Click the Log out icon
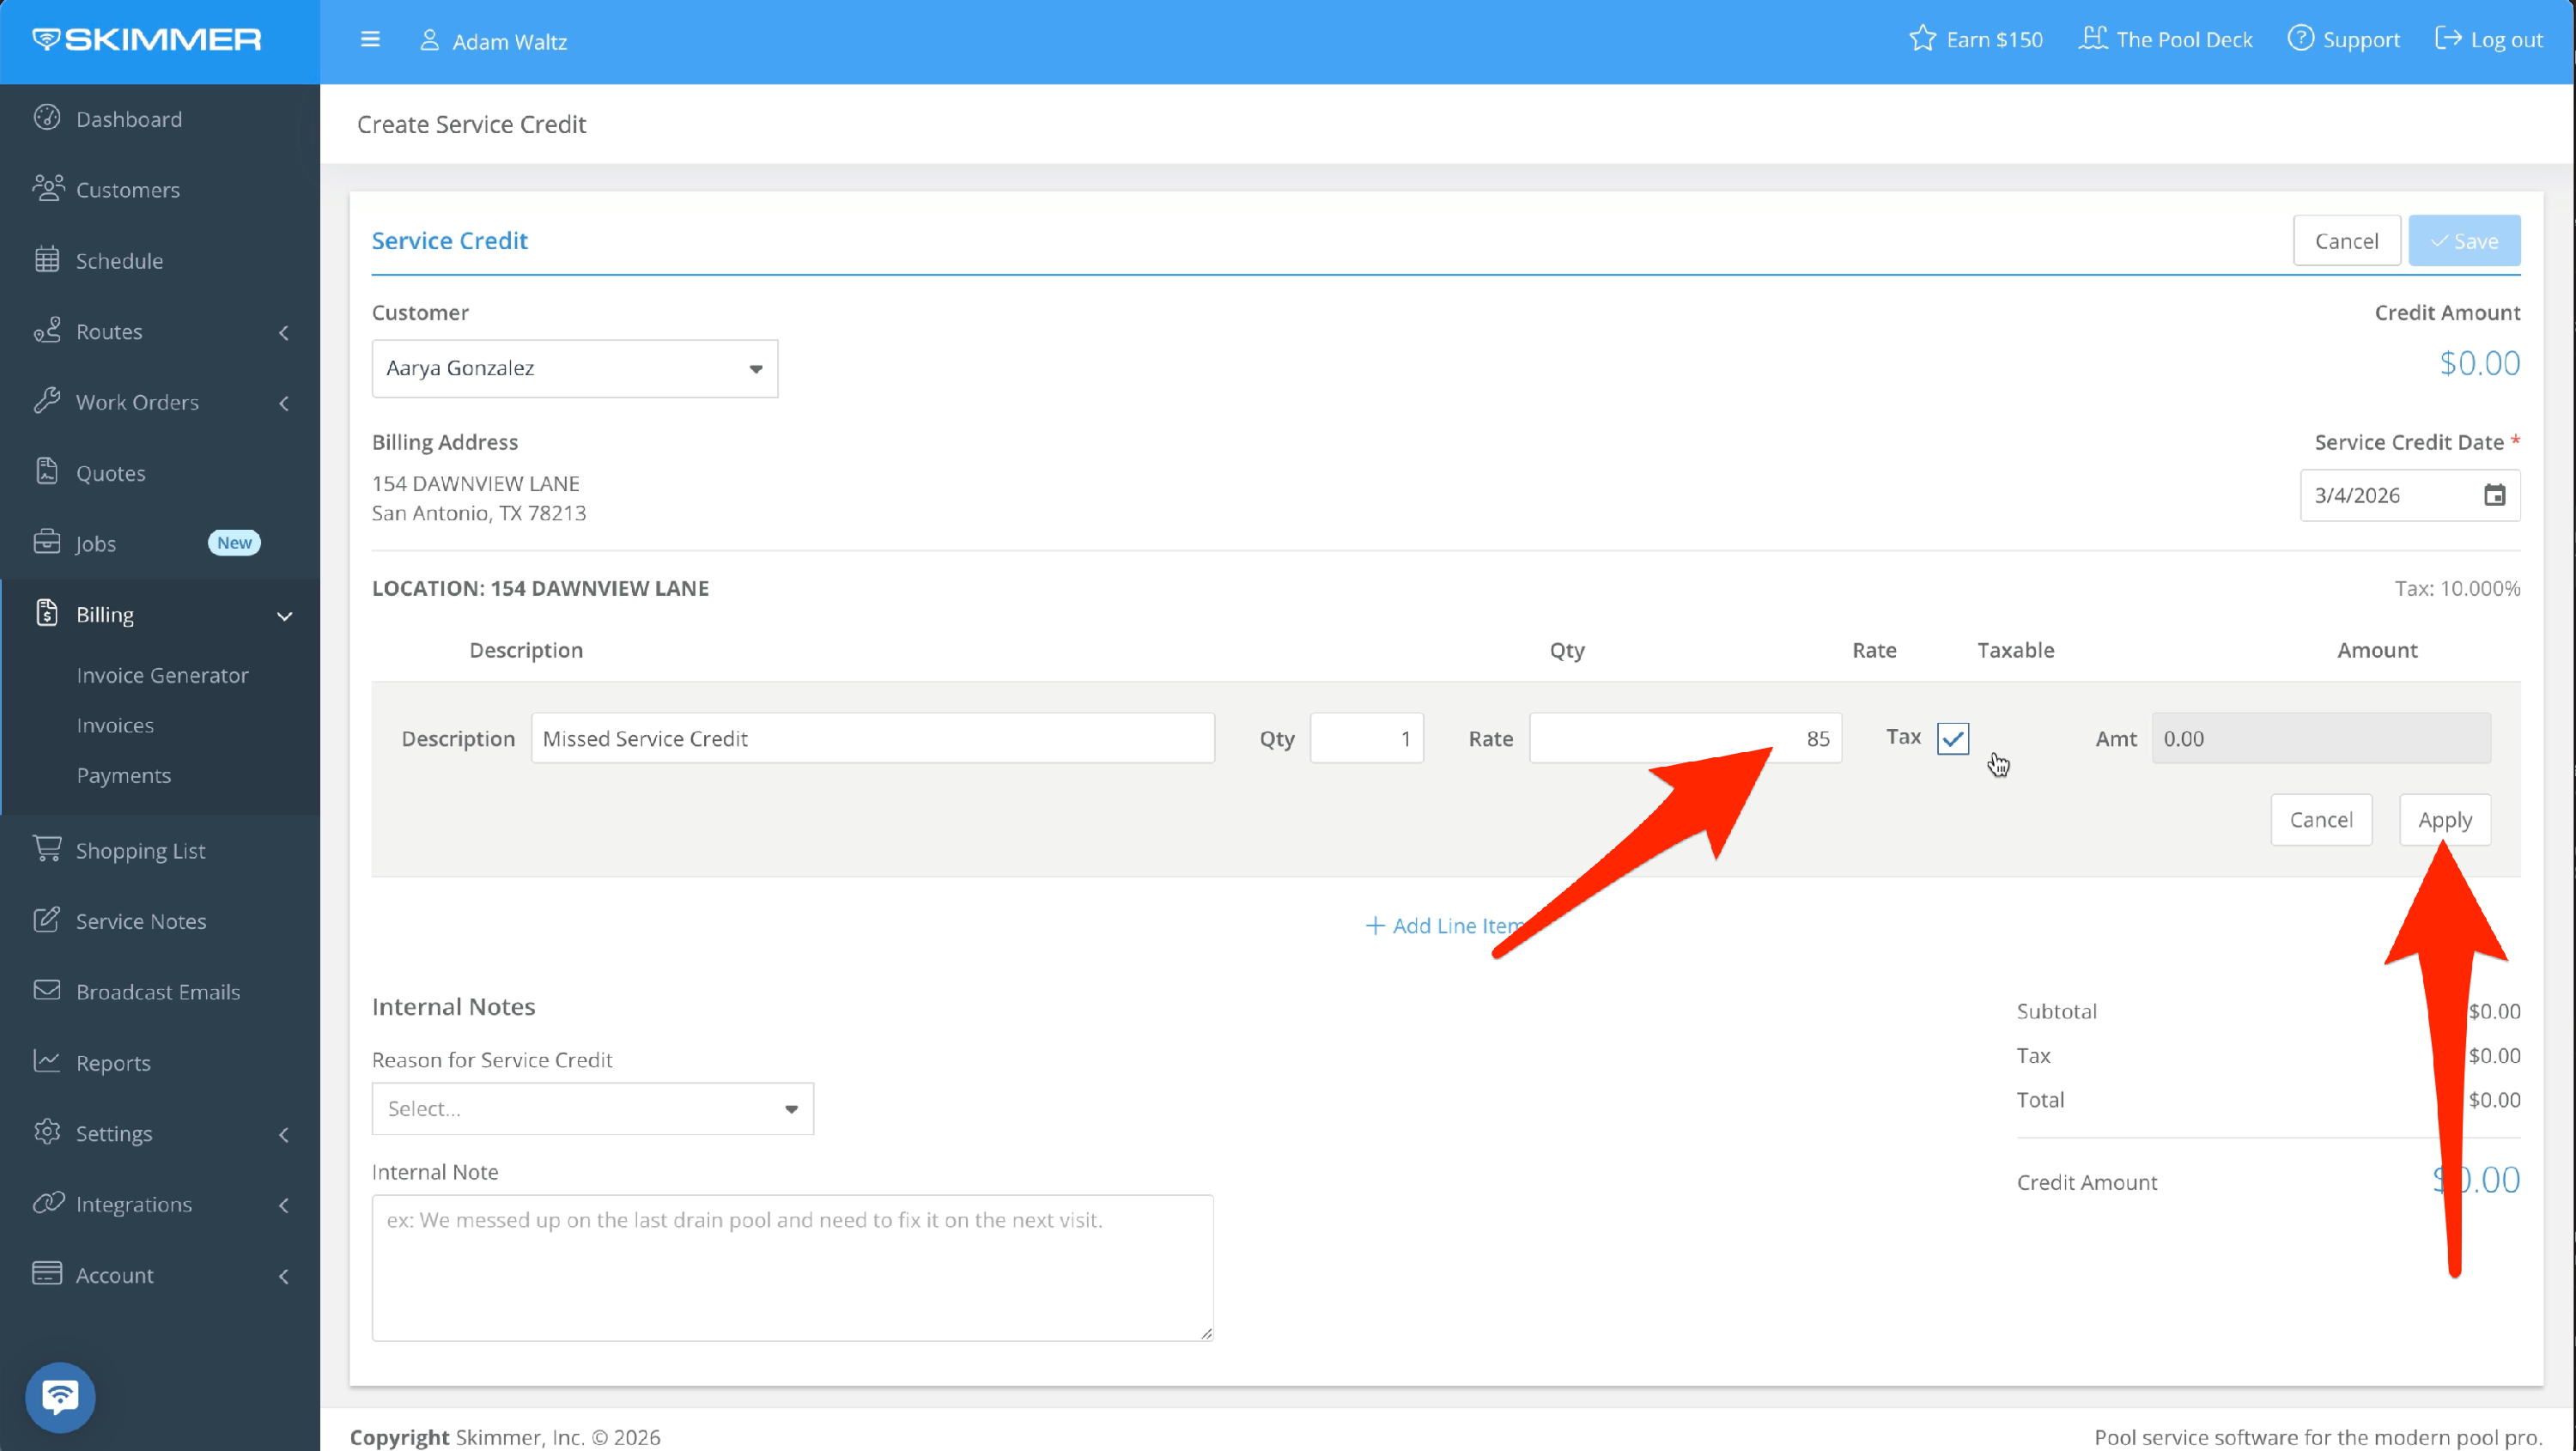Screen dimensions: 2576x1451 (2447, 39)
